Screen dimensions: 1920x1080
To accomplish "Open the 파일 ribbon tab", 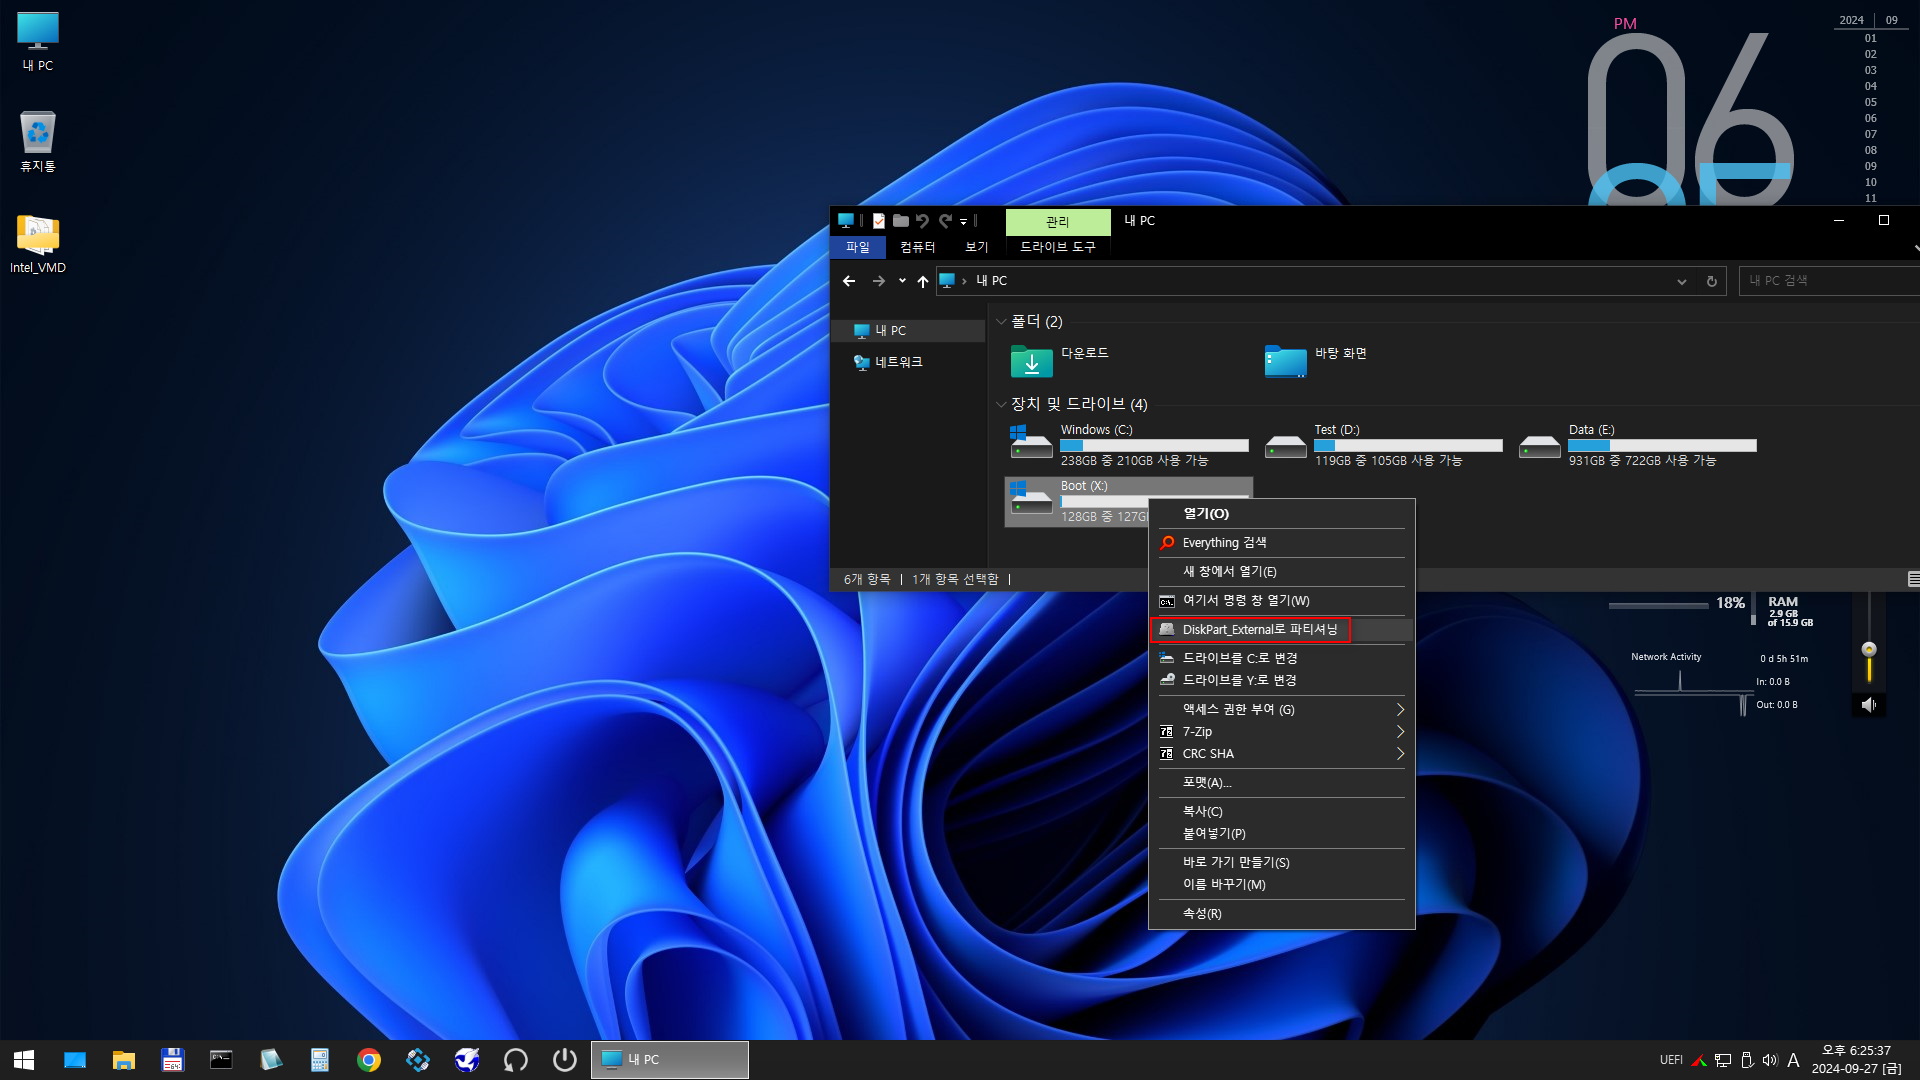I will pyautogui.click(x=858, y=247).
